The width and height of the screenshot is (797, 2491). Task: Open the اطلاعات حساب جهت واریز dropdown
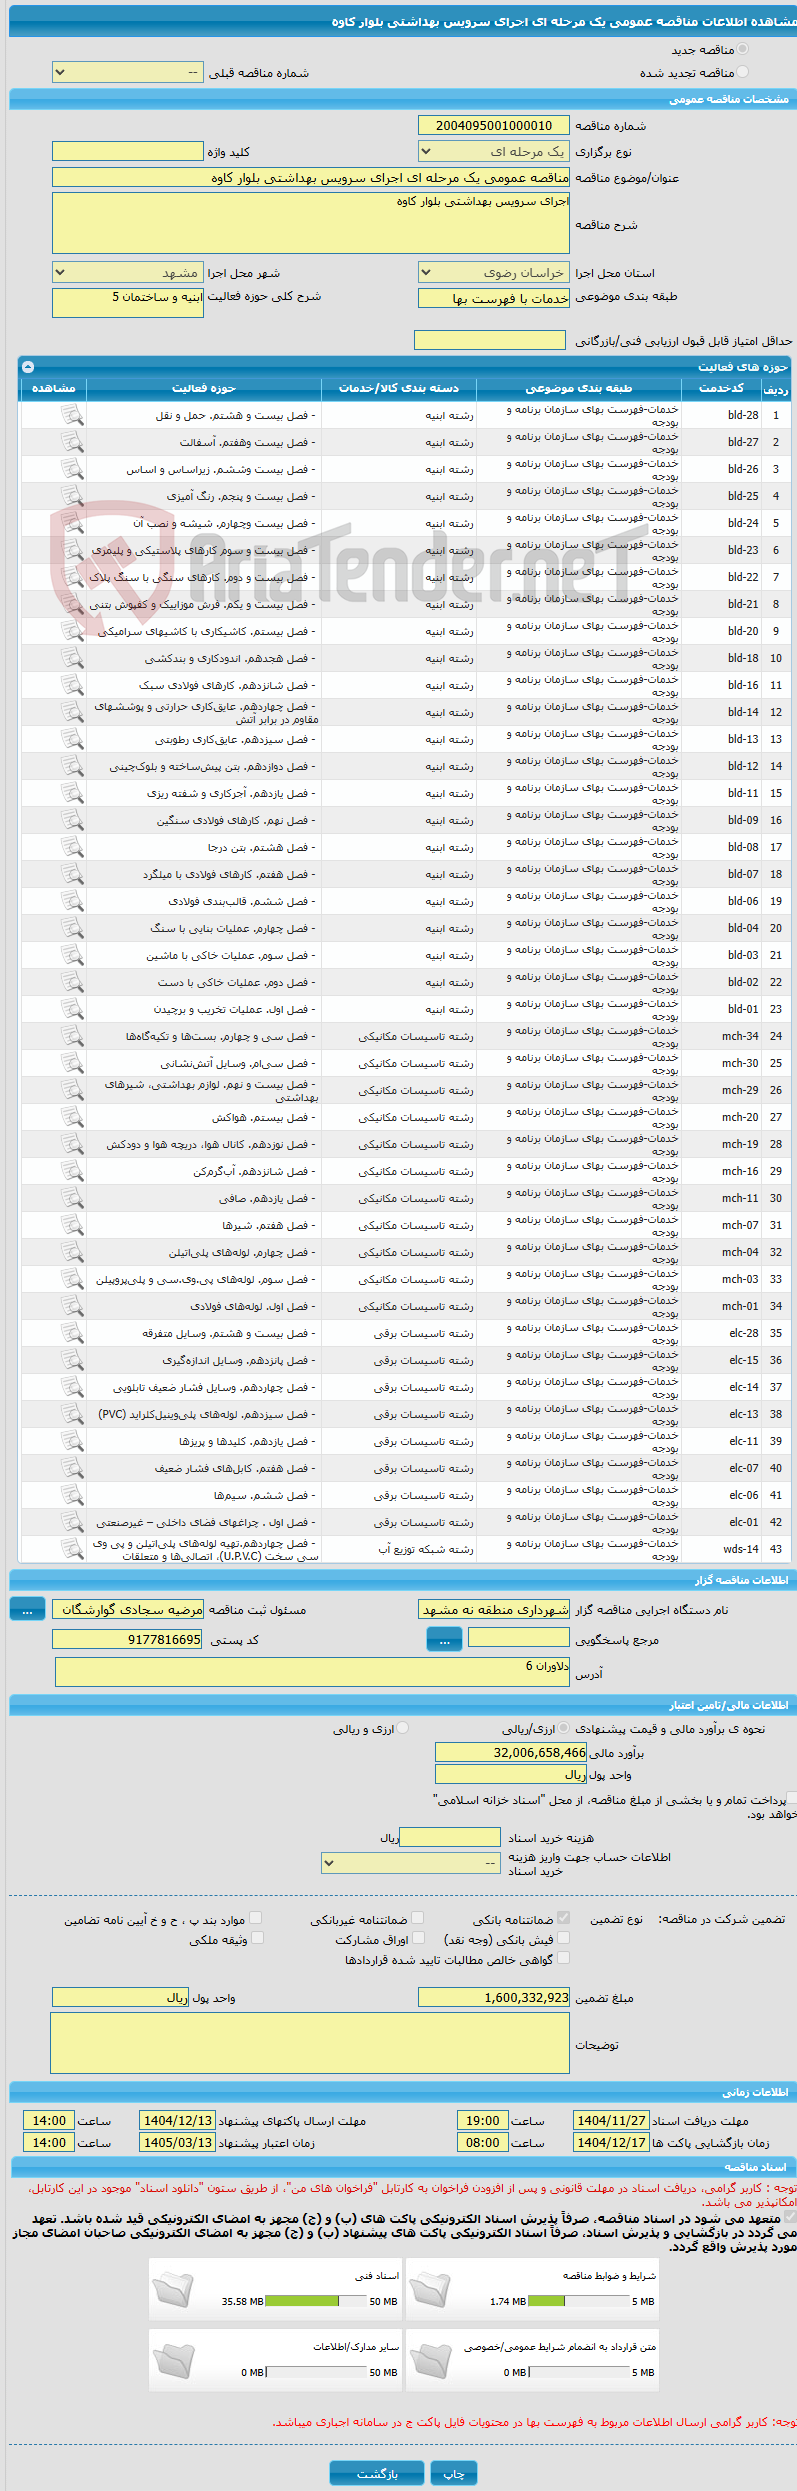pyautogui.click(x=411, y=1863)
